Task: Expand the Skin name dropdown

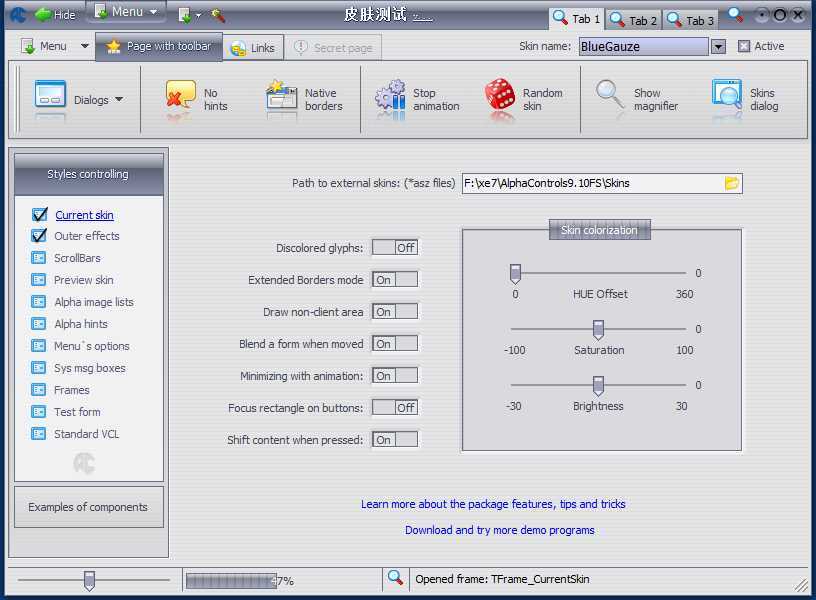Action: click(x=718, y=46)
